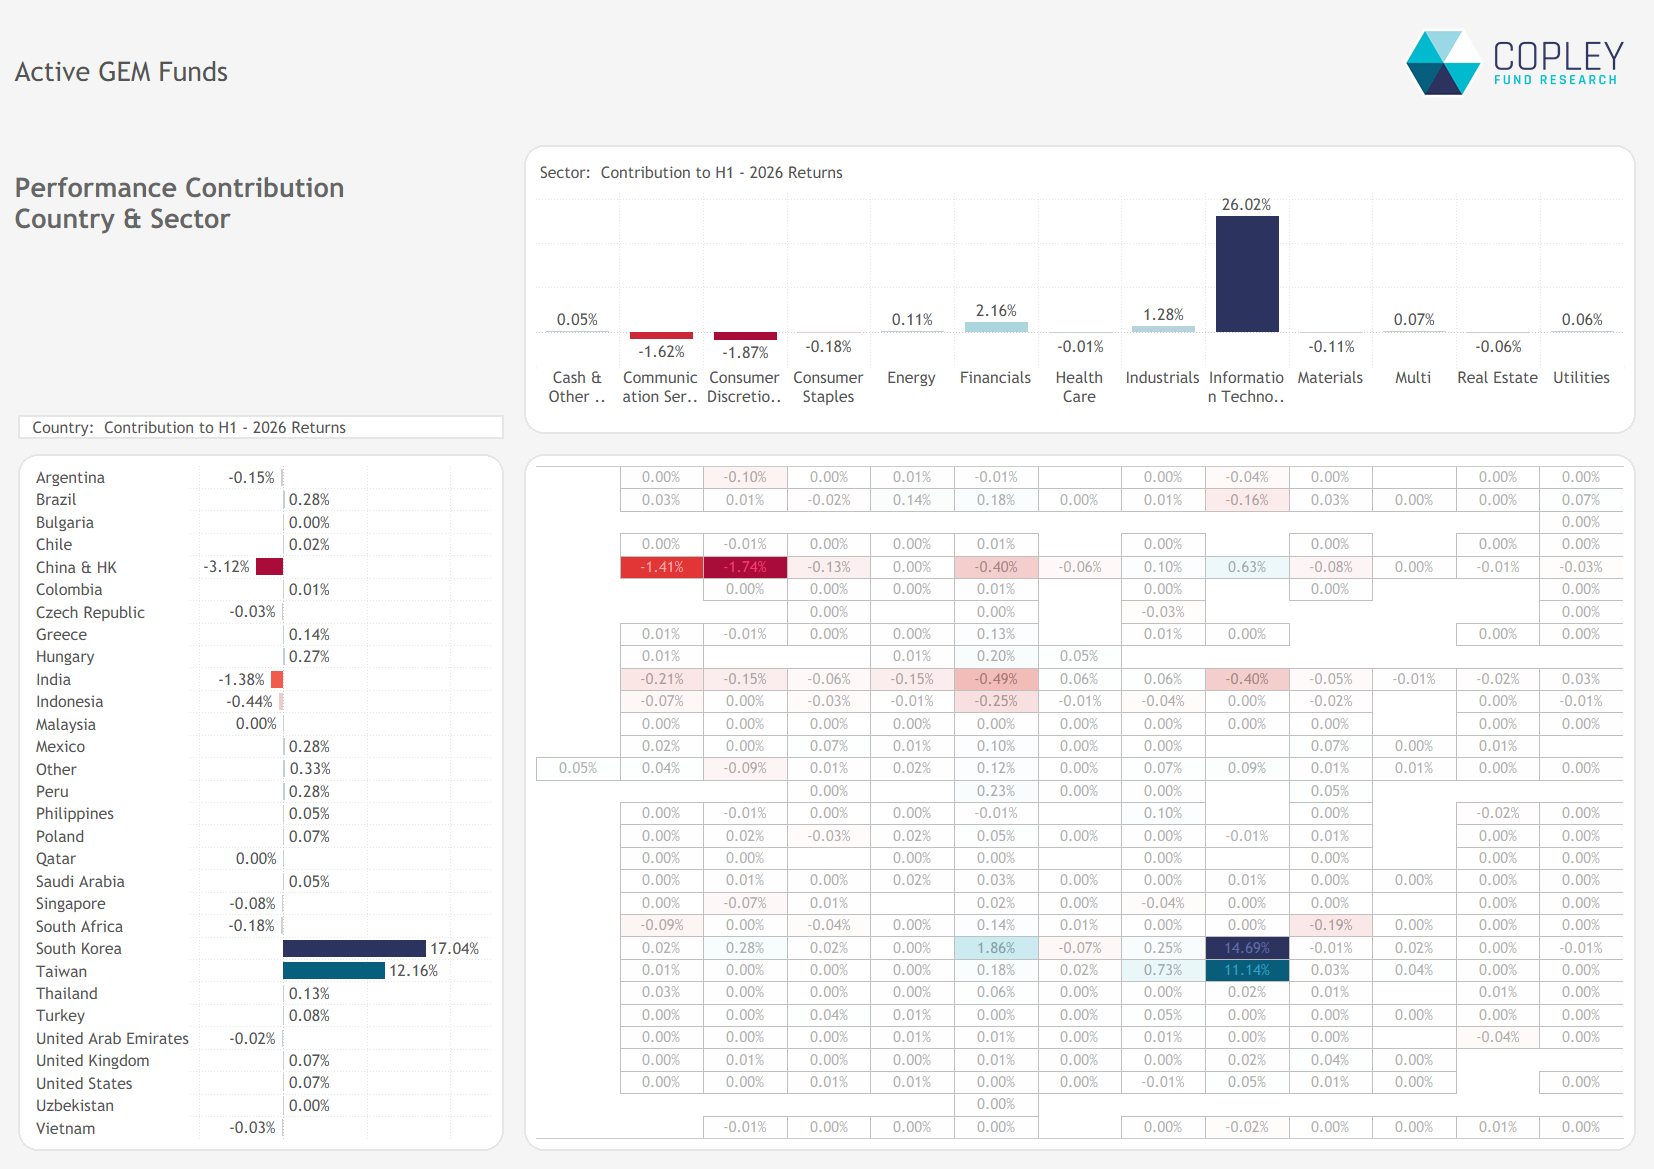1654x1169 pixels.
Task: Click the Utilities sector axis label
Action: [x=1581, y=378]
